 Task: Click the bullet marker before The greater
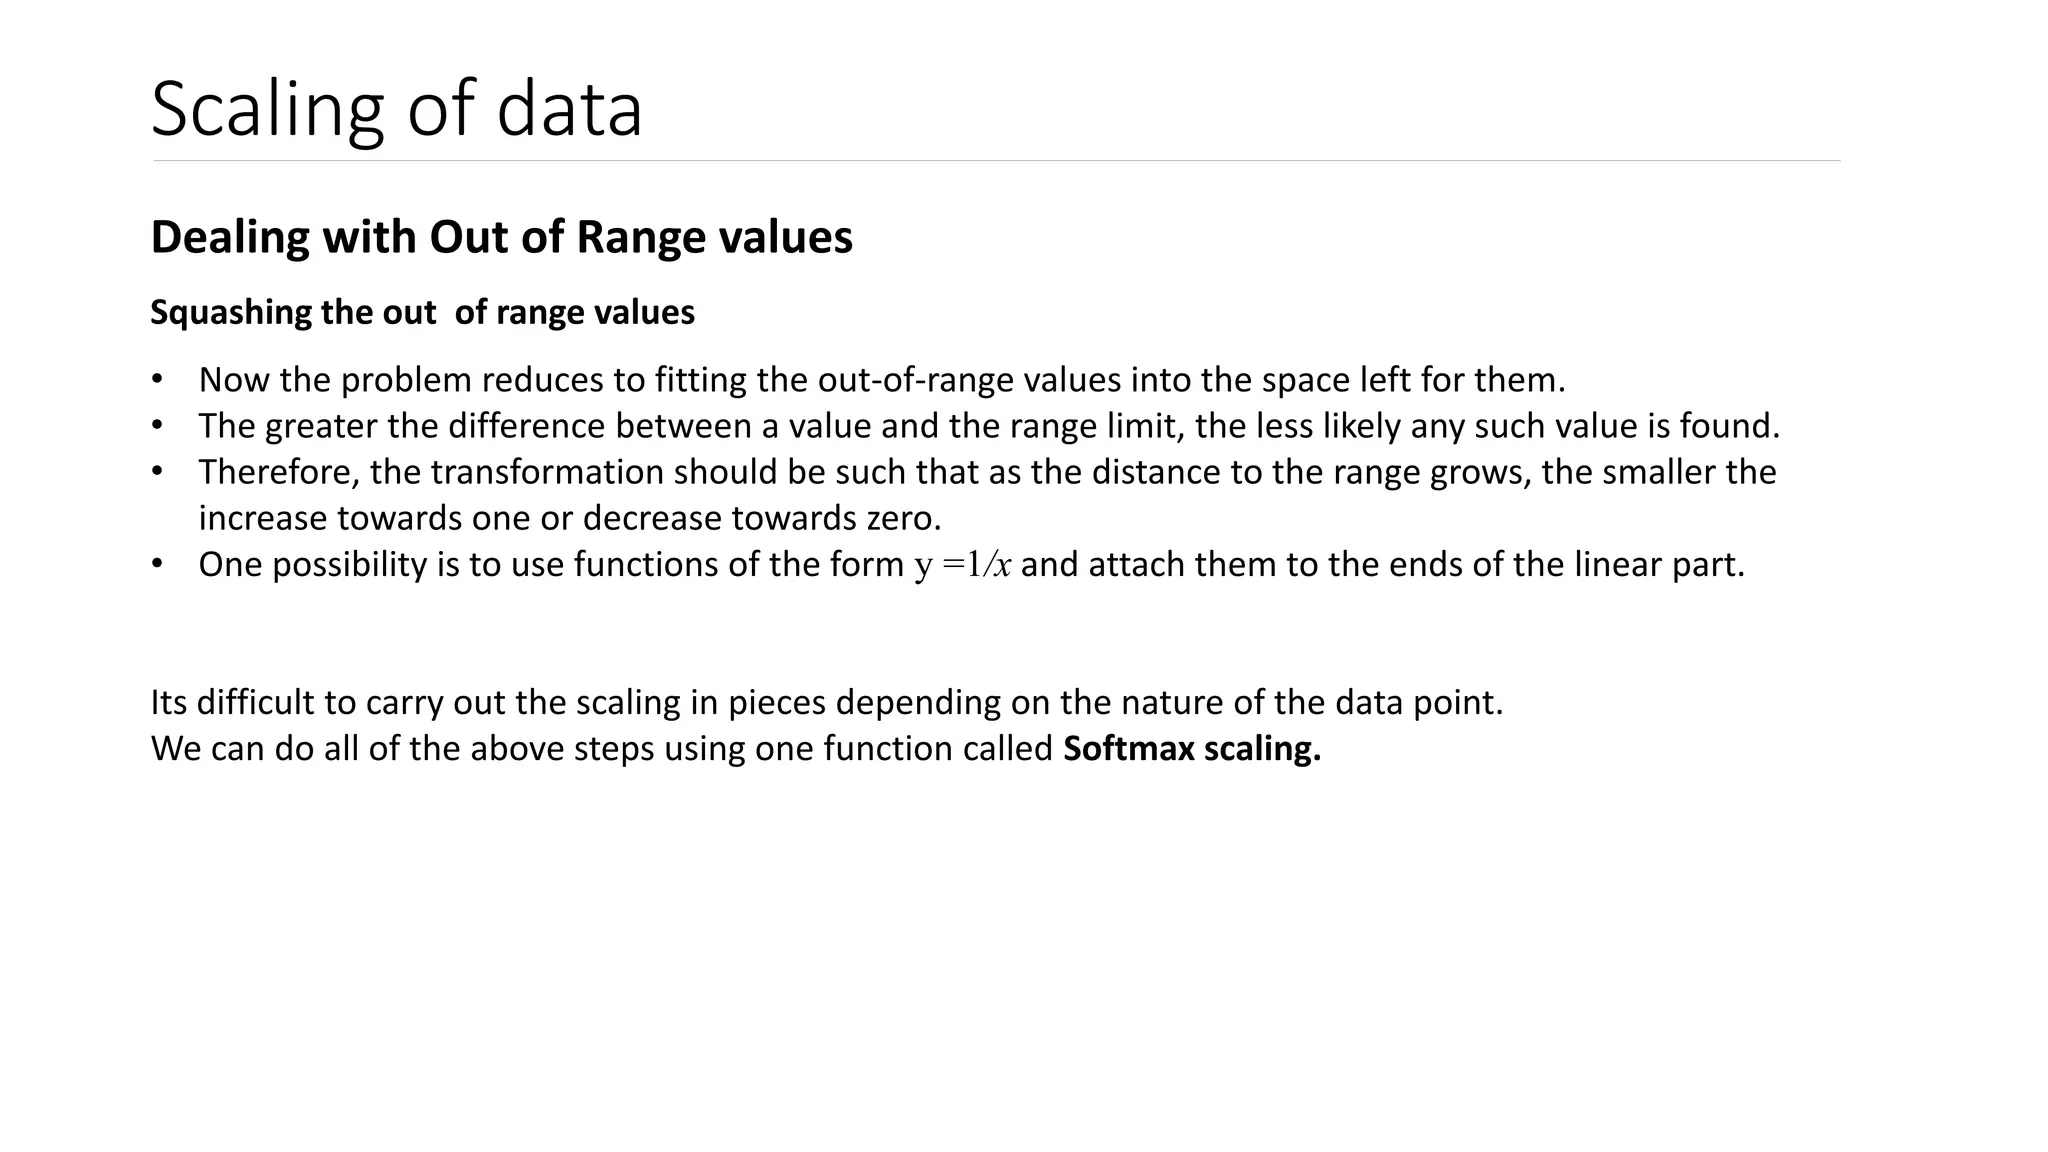click(x=157, y=426)
